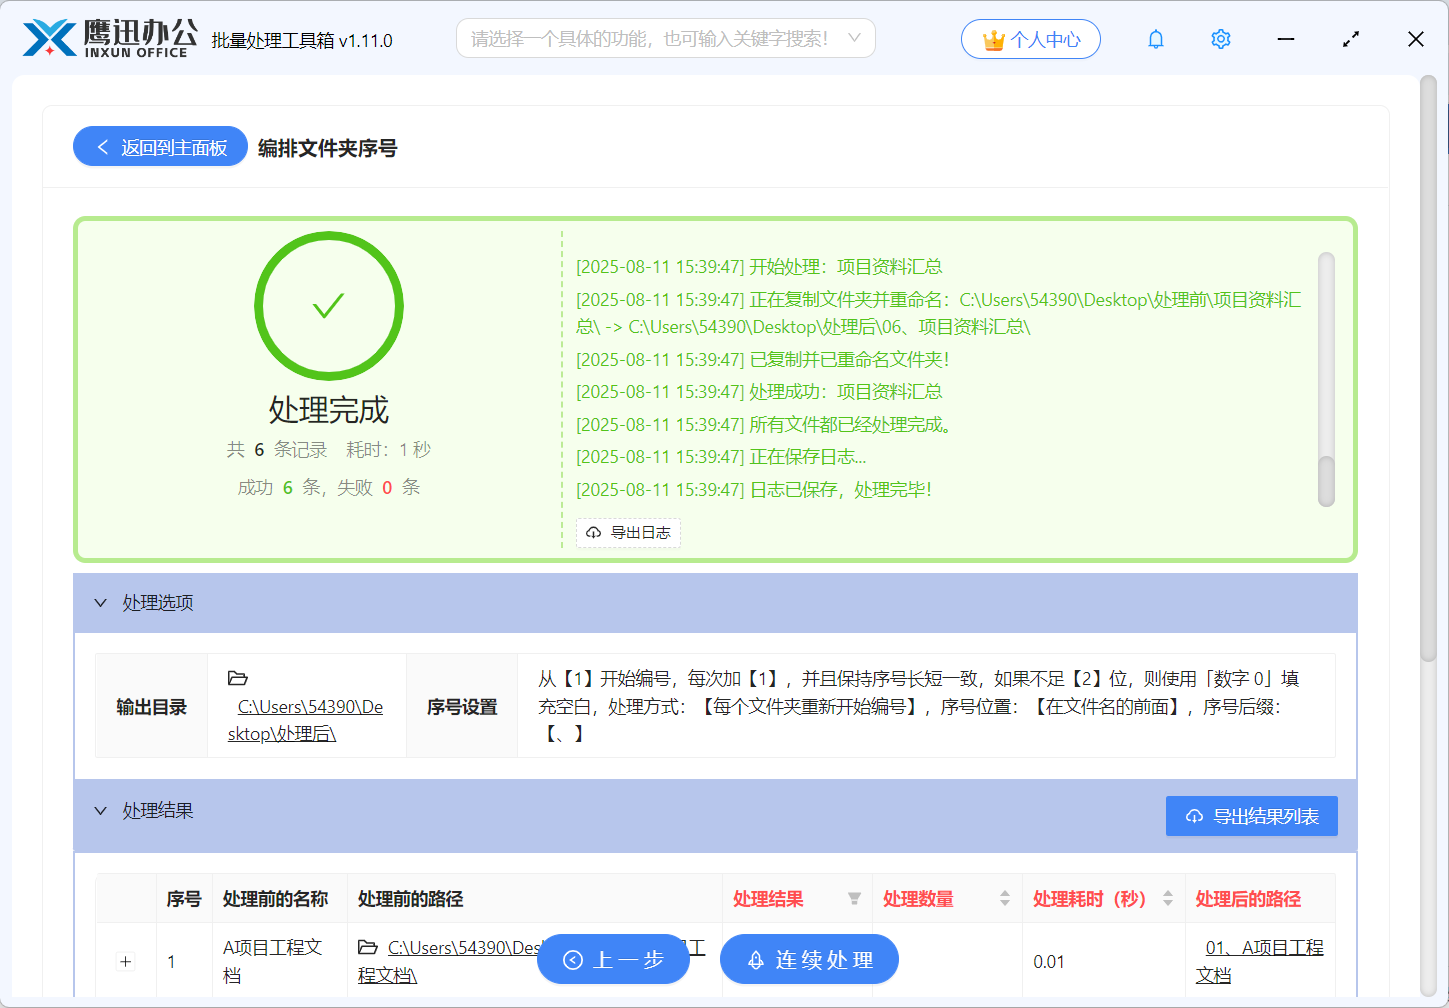
Task: Click the folder icon in the 处理前的路径 cell
Action: click(369, 948)
